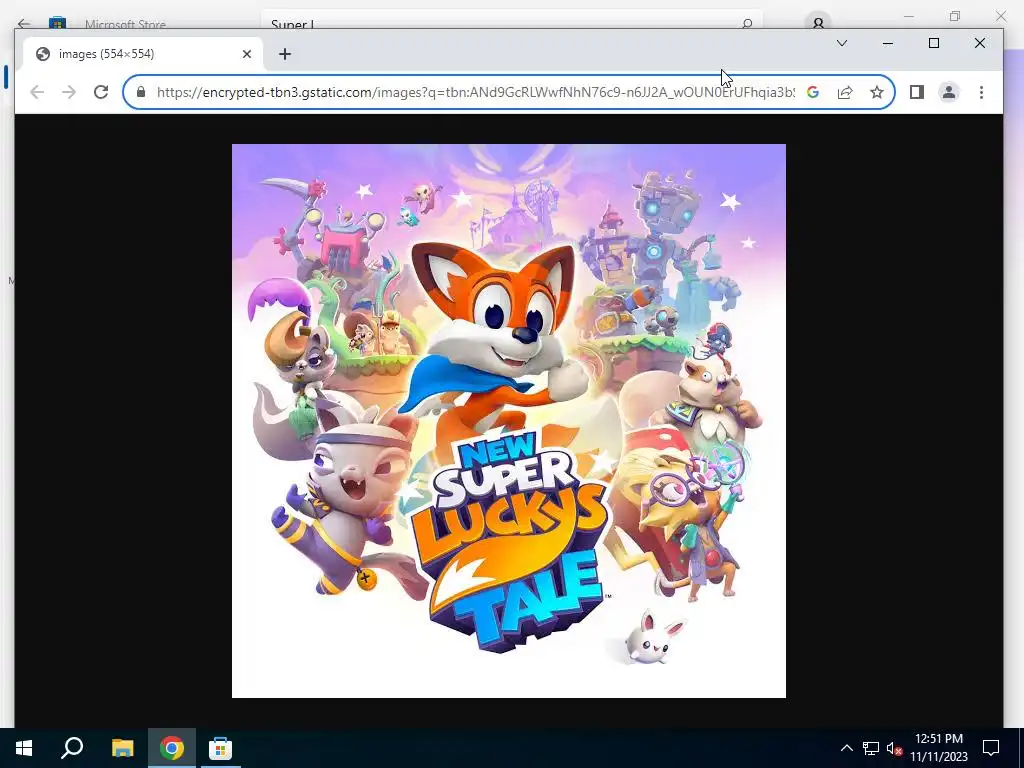This screenshot has height=768, width=1024.
Task: Open the notification center icon
Action: (x=991, y=748)
